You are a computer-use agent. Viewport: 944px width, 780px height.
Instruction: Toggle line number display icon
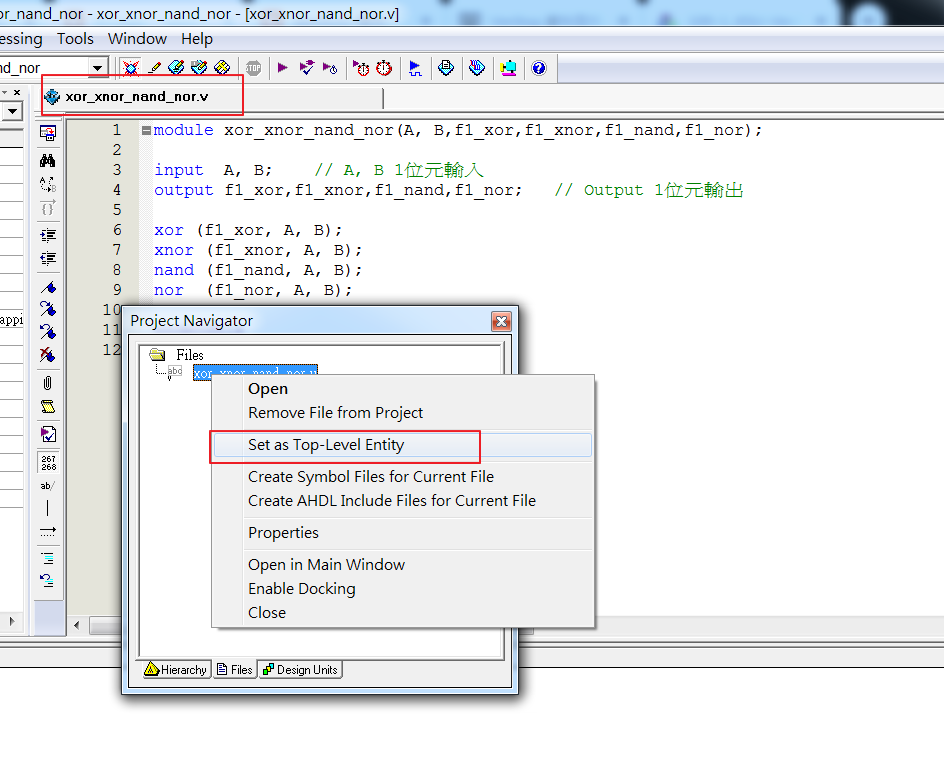46,462
